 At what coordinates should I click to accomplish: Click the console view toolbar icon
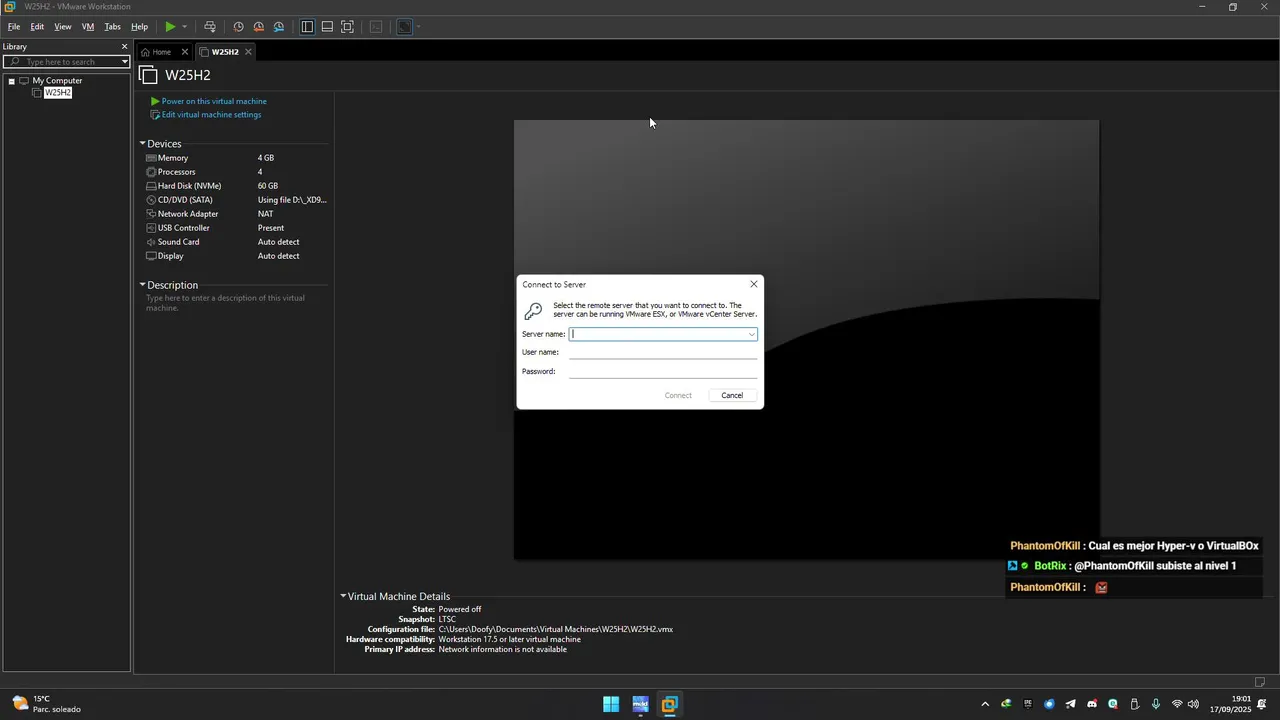(x=376, y=27)
